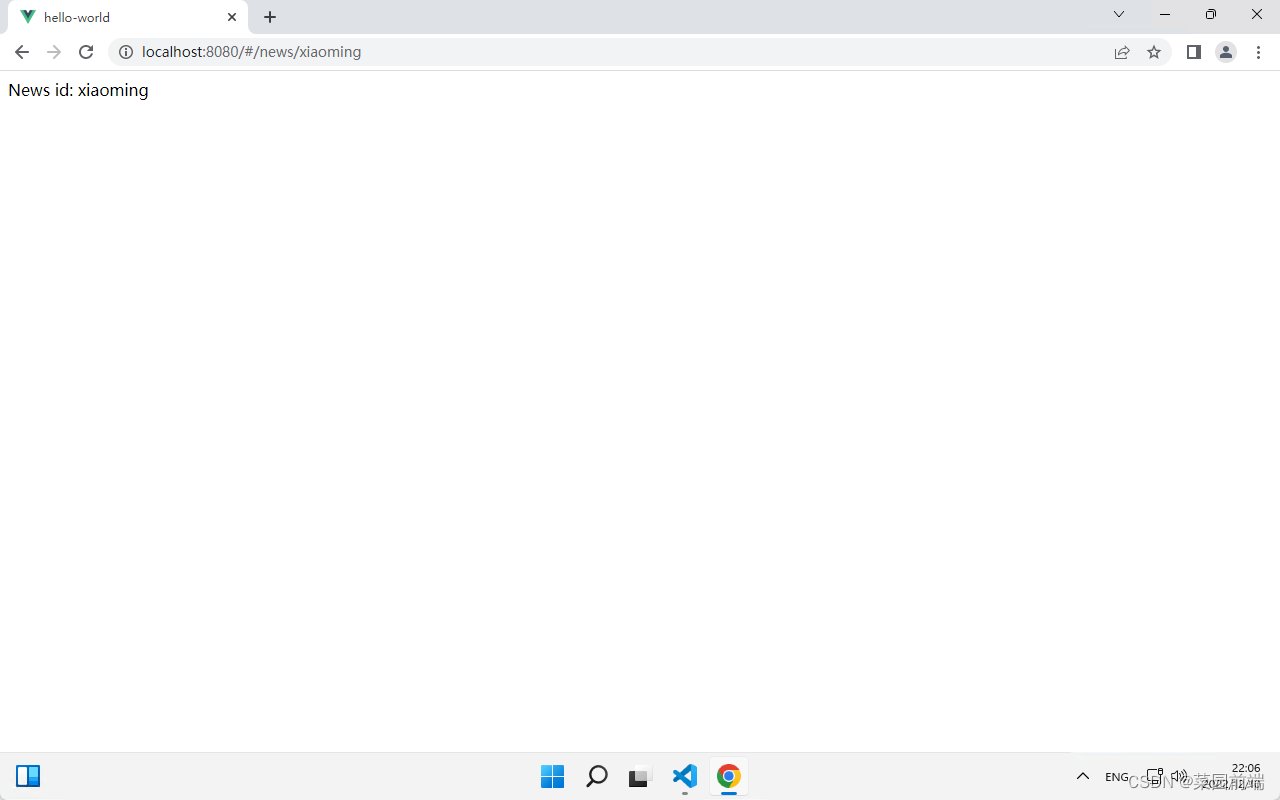The height and width of the screenshot is (800, 1280).
Task: Go forward to the next page
Action: (x=54, y=52)
